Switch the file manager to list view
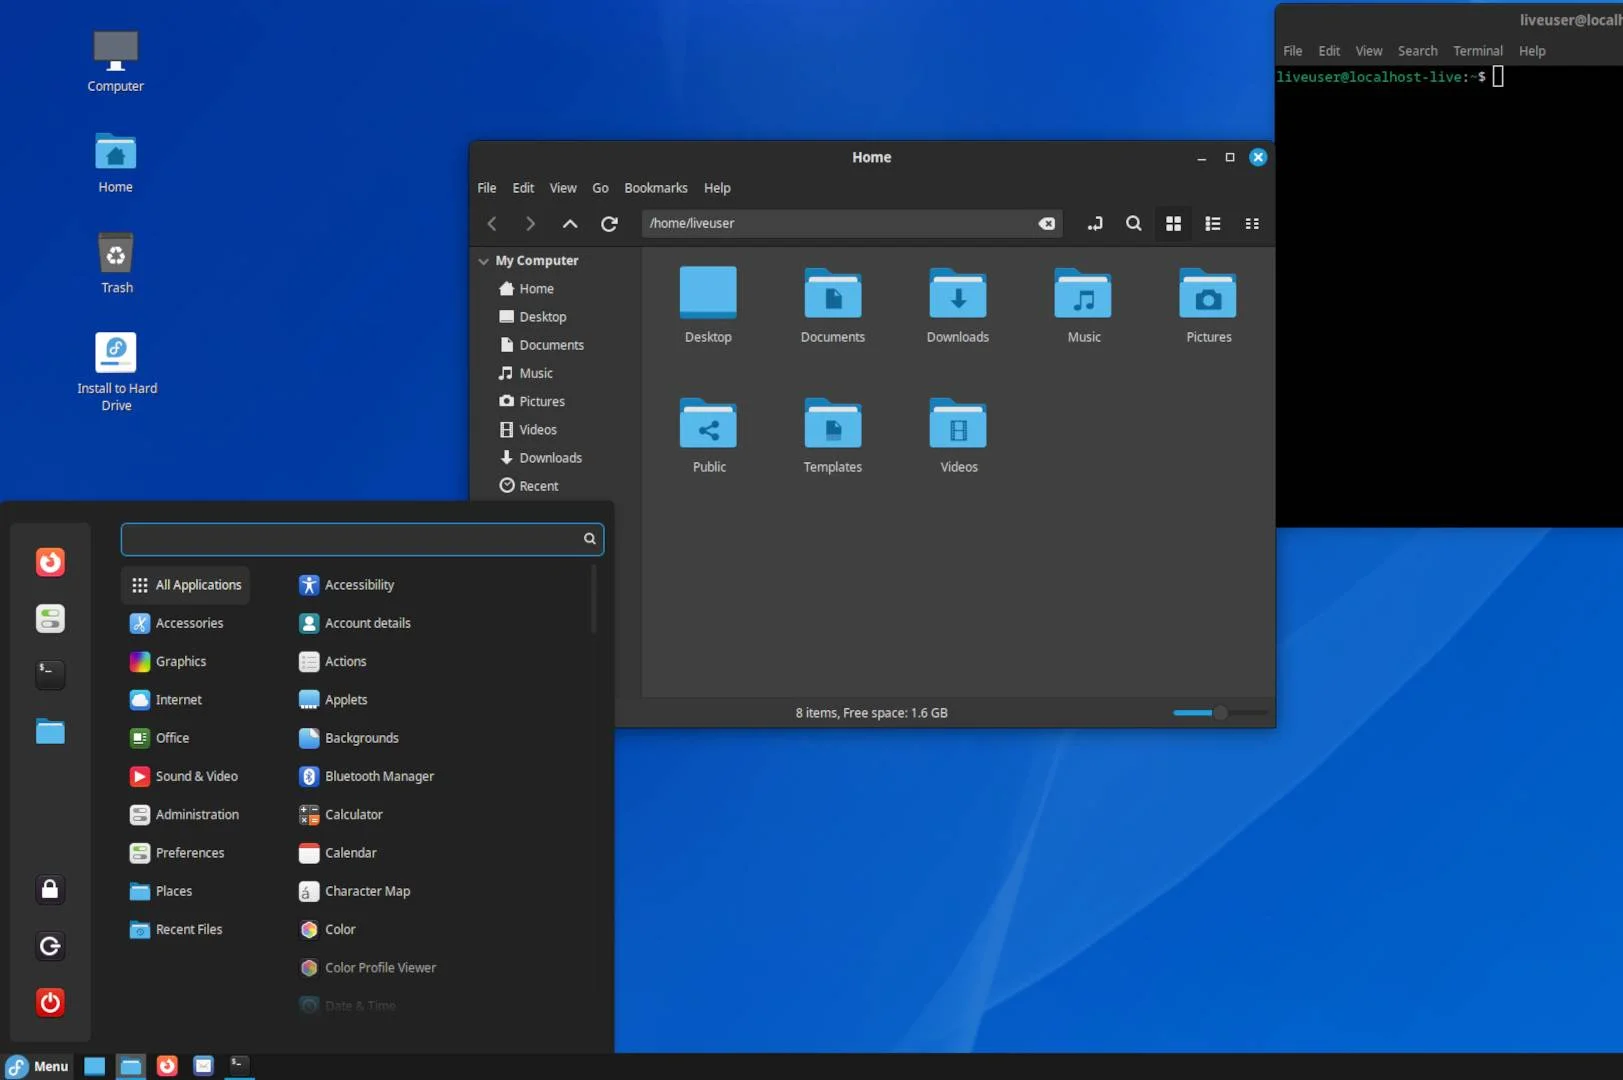The height and width of the screenshot is (1080, 1623). (x=1212, y=223)
